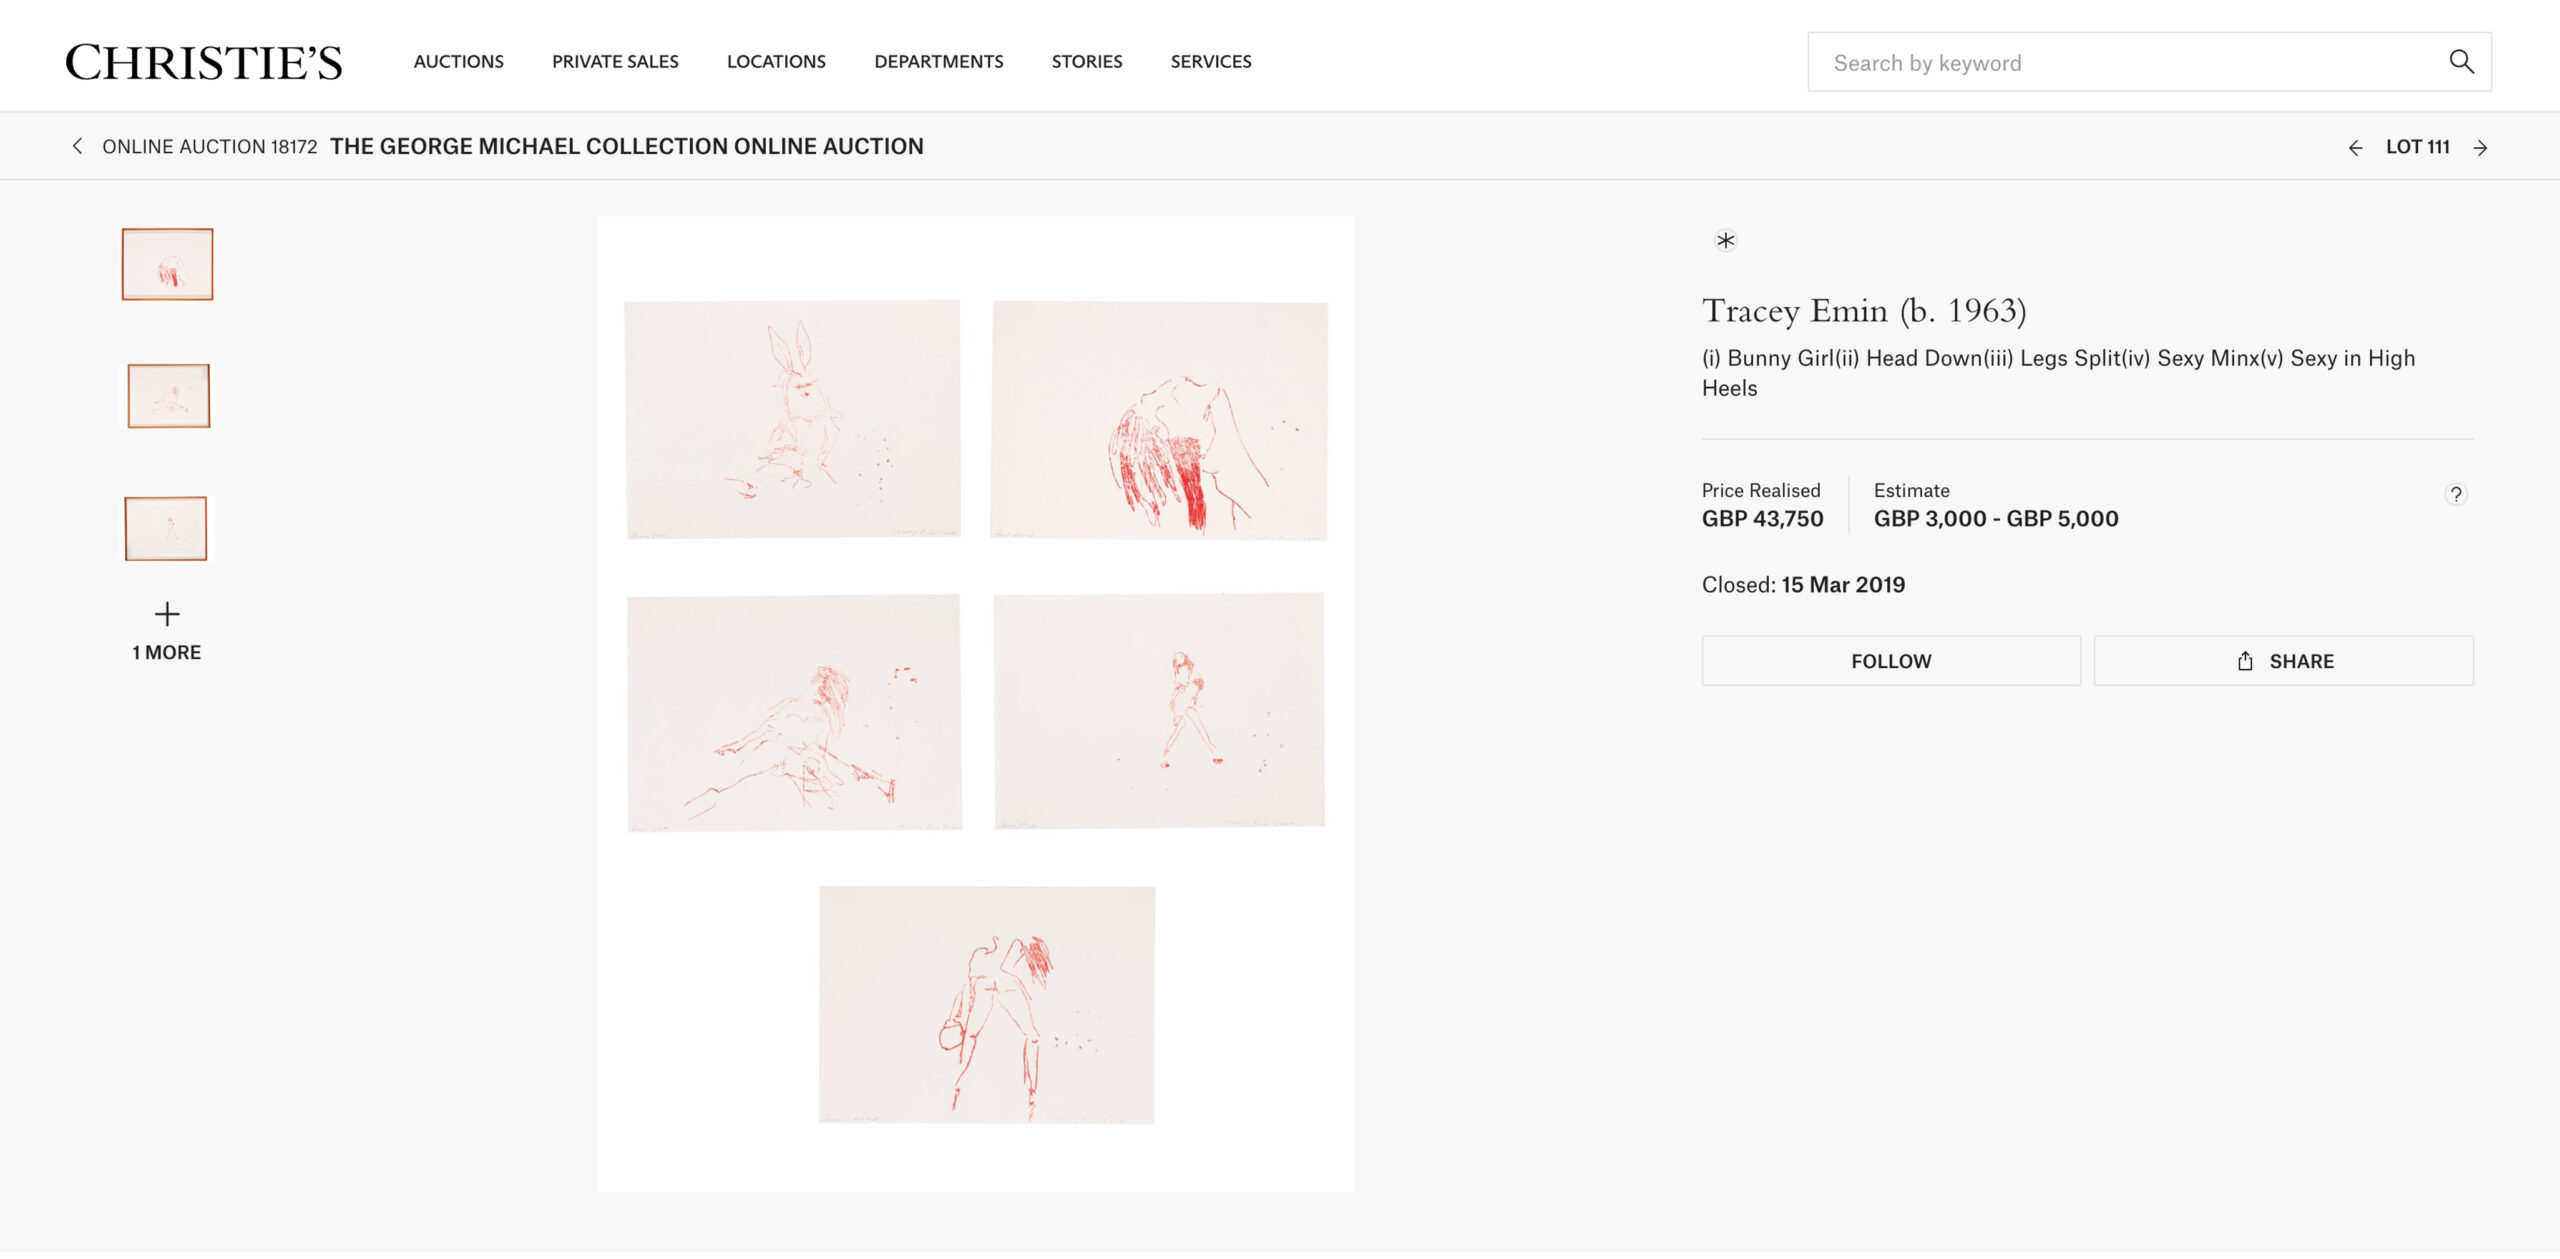2560x1259 pixels.
Task: Click the Online Auction 18172 link
Action: pos(210,147)
